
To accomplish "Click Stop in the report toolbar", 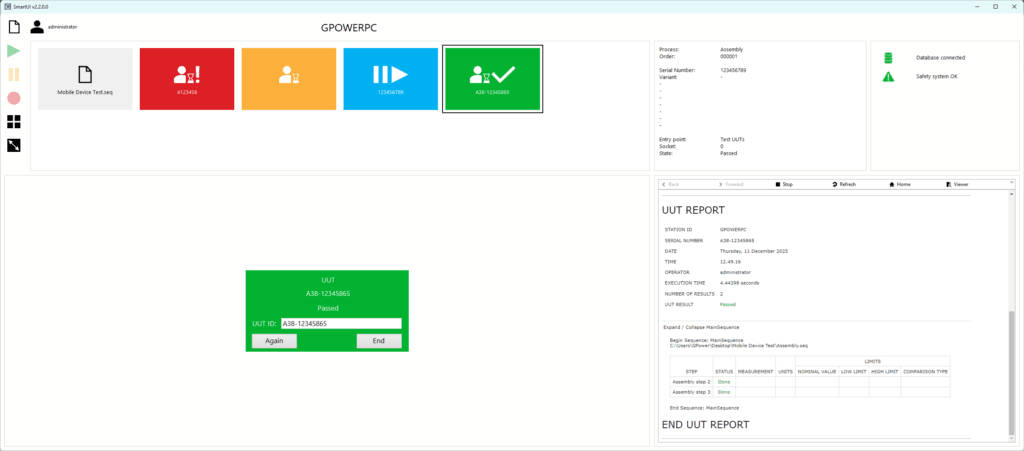I will [x=785, y=185].
